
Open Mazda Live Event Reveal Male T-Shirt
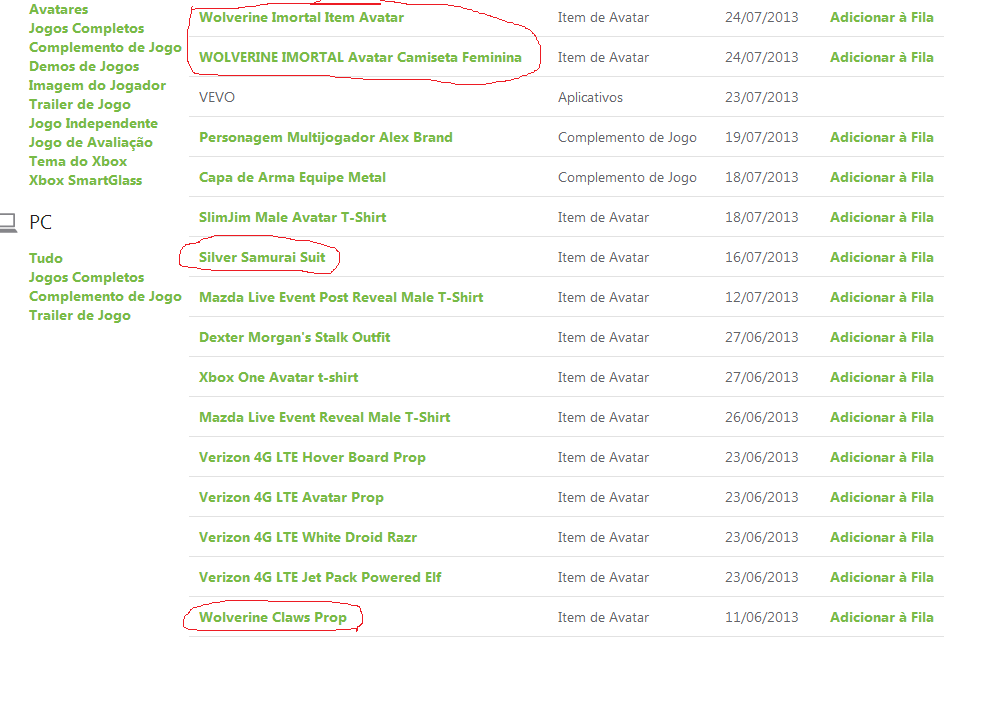[x=325, y=417]
